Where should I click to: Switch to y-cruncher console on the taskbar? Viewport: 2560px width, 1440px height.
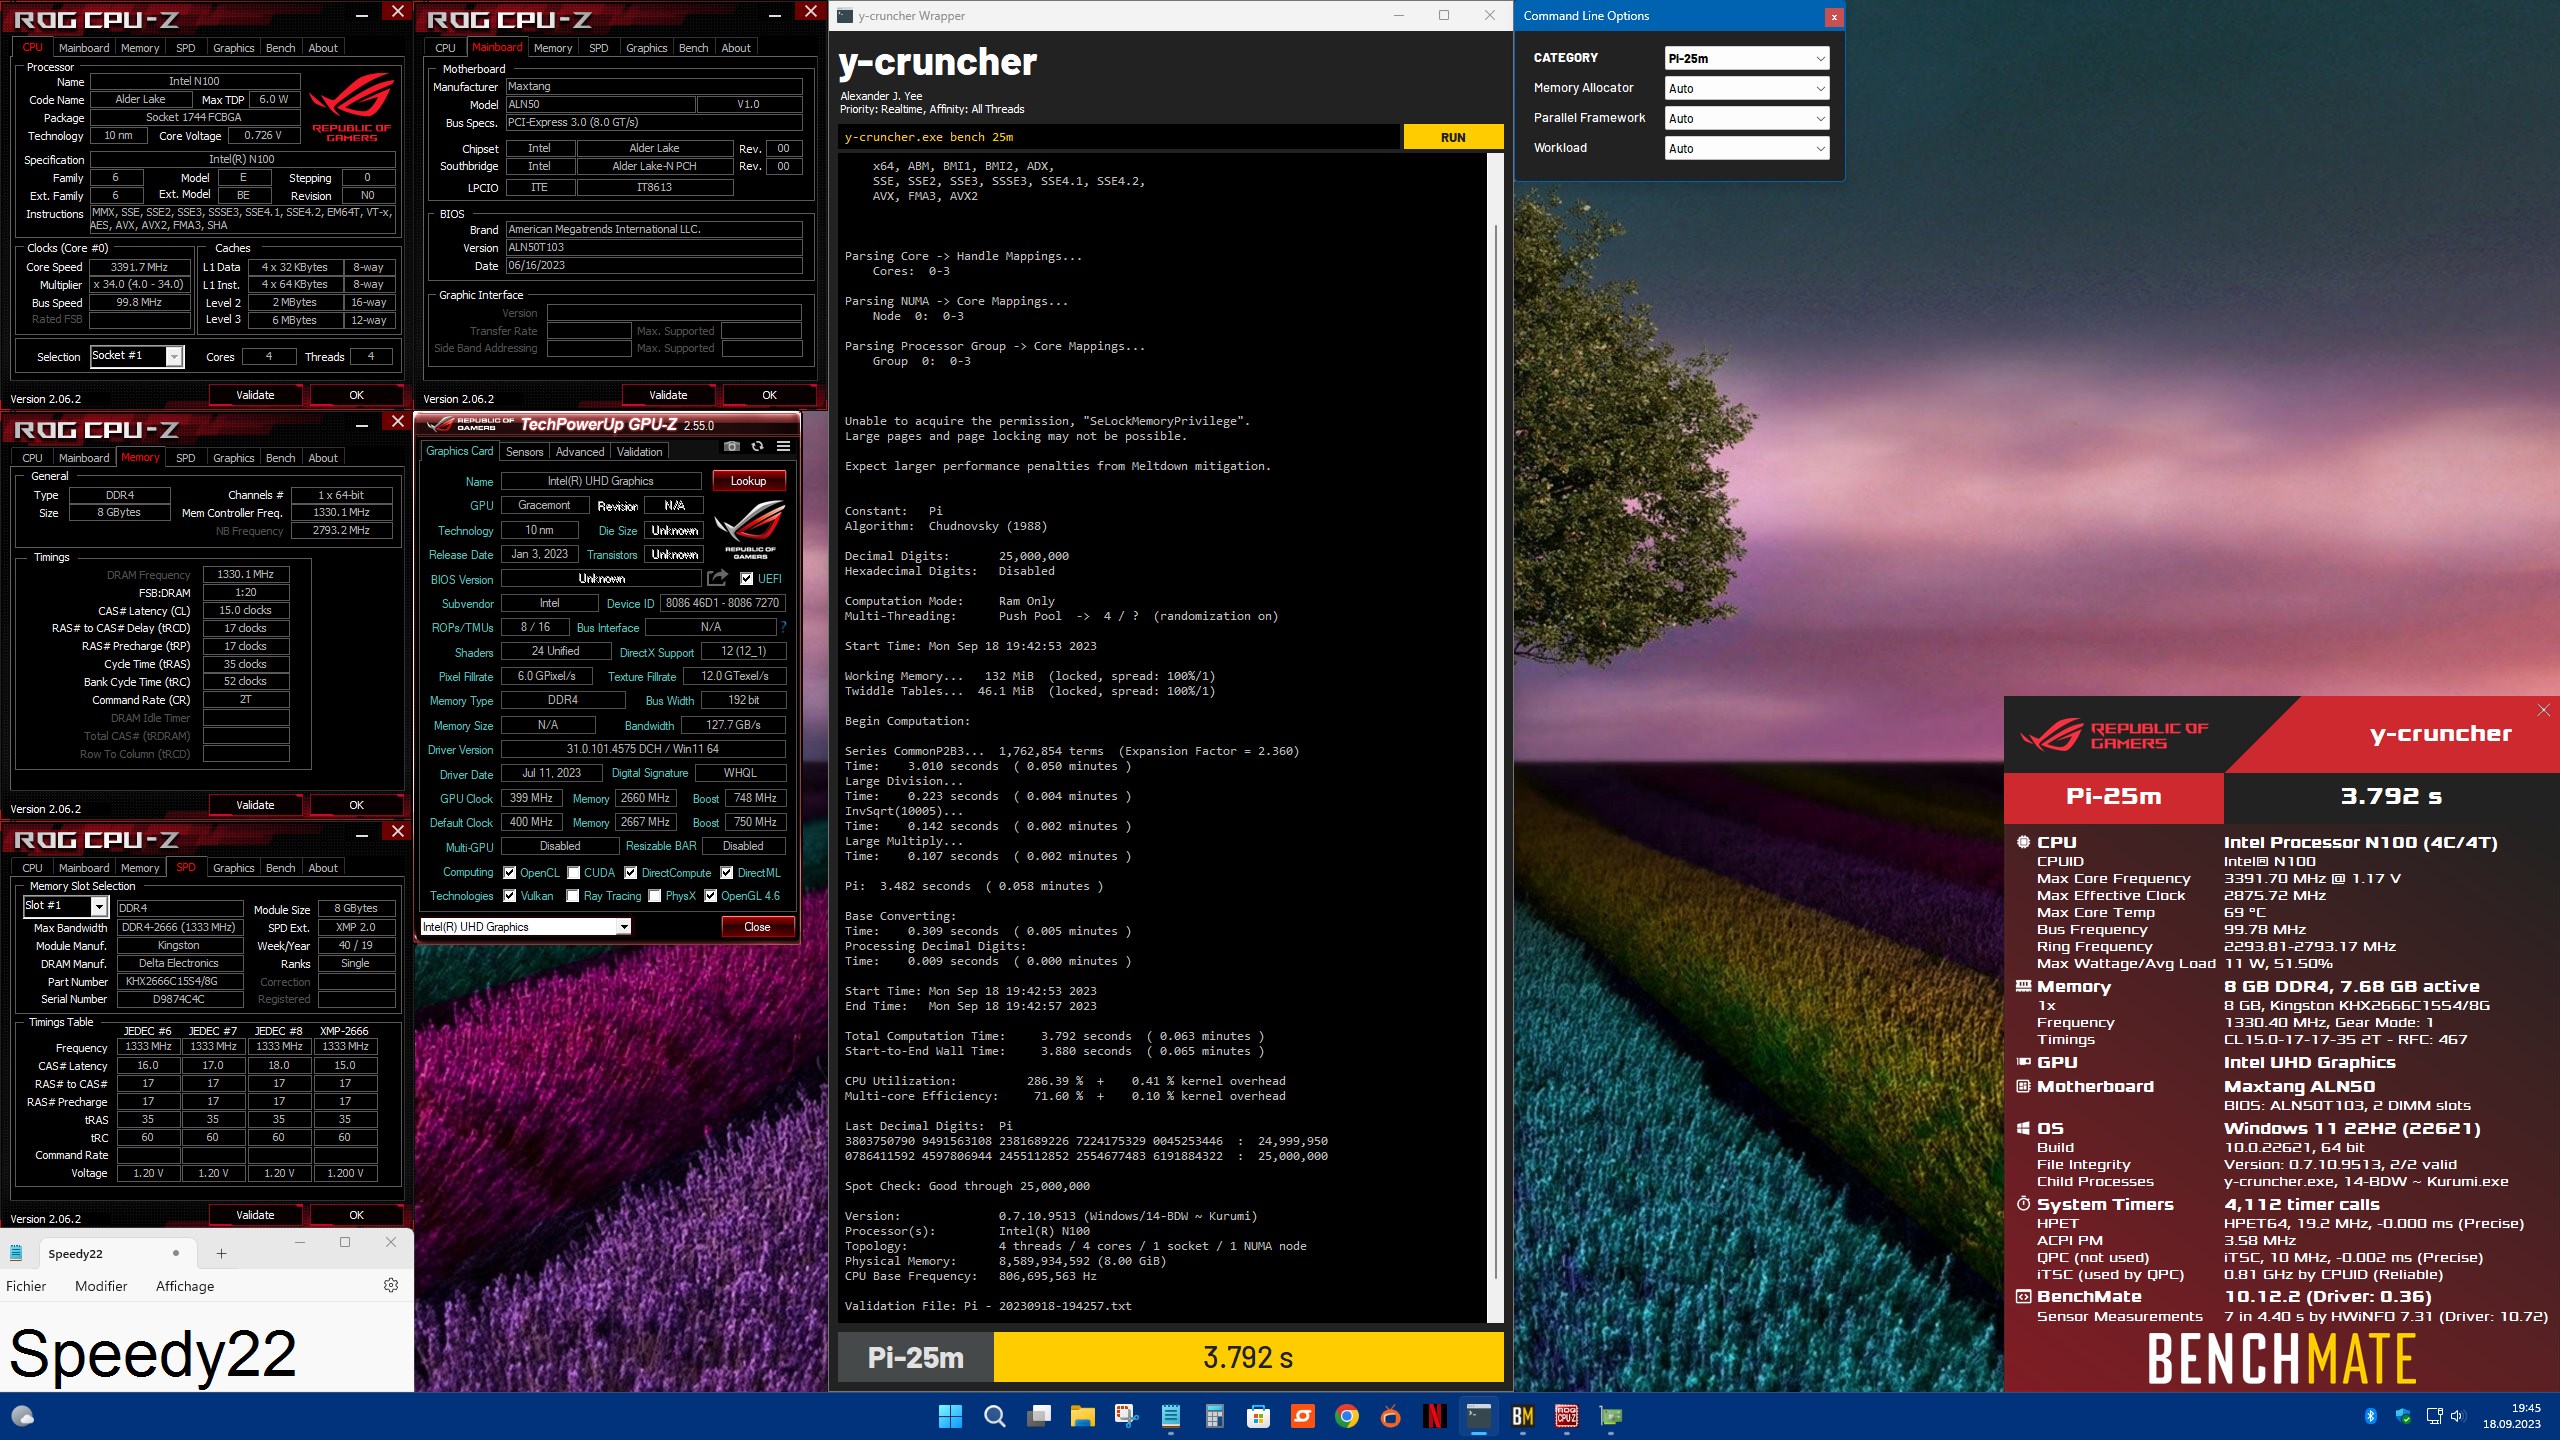point(1479,1416)
